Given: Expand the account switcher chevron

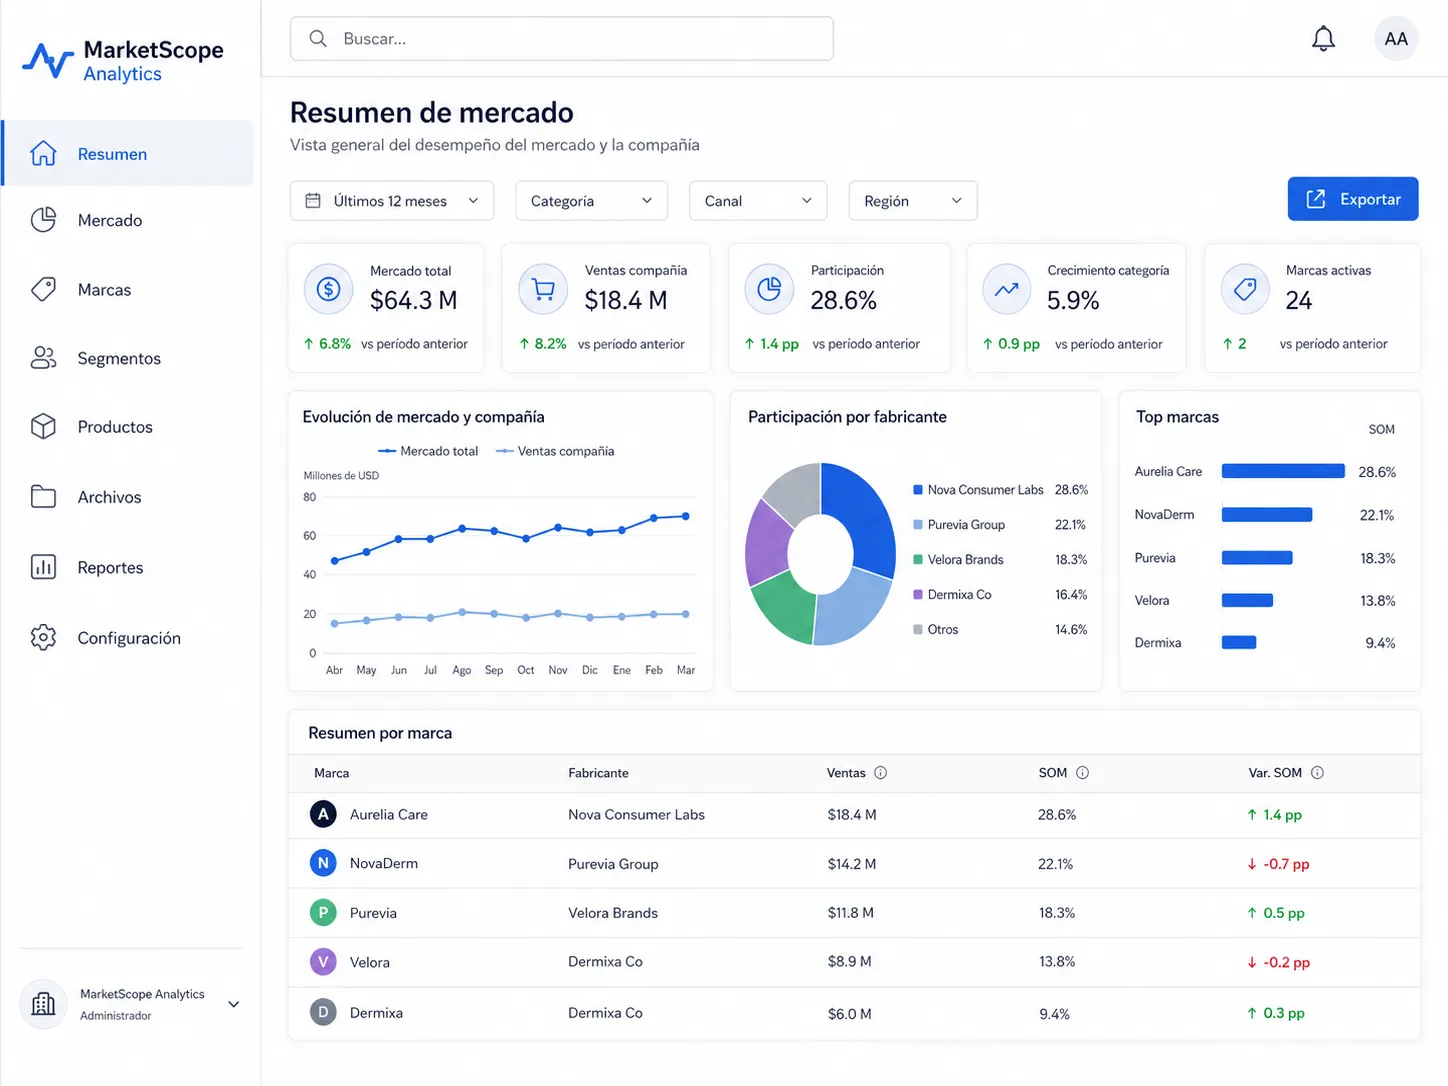Looking at the screenshot, I should (x=234, y=1004).
